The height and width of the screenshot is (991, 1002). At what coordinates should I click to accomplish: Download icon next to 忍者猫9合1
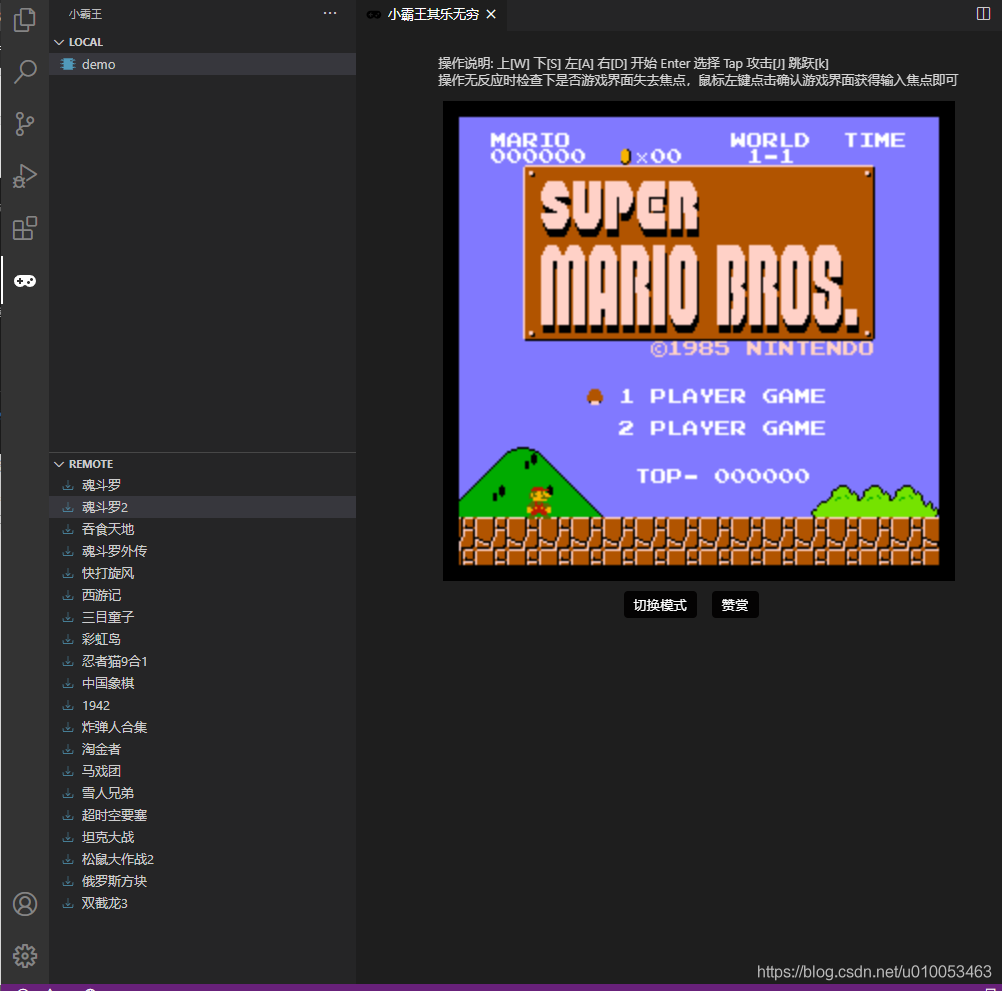point(68,662)
